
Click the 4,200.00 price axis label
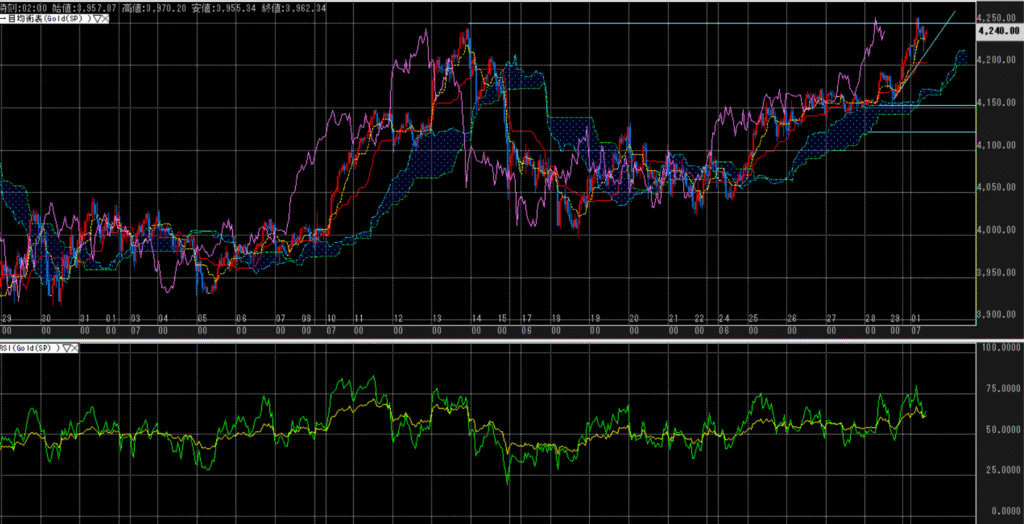(997, 61)
